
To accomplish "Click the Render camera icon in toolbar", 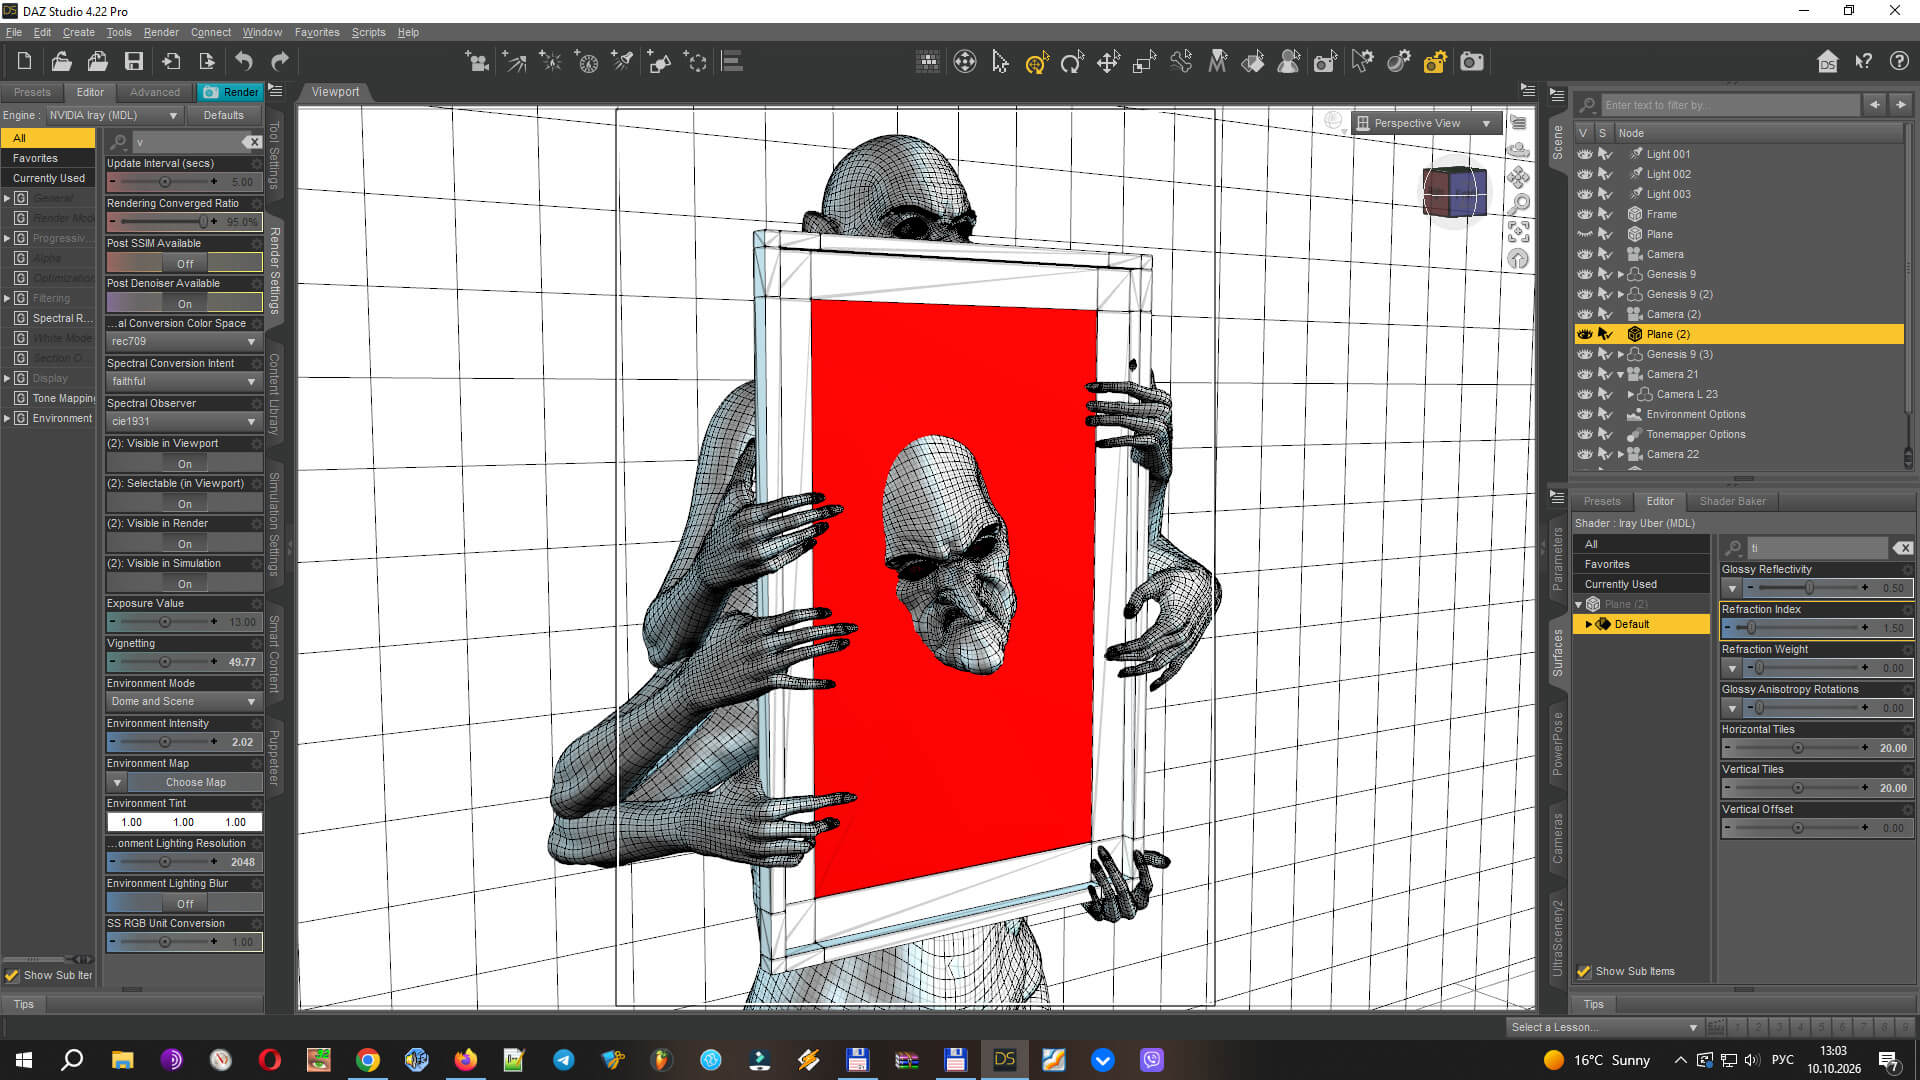I will pos(1472,62).
